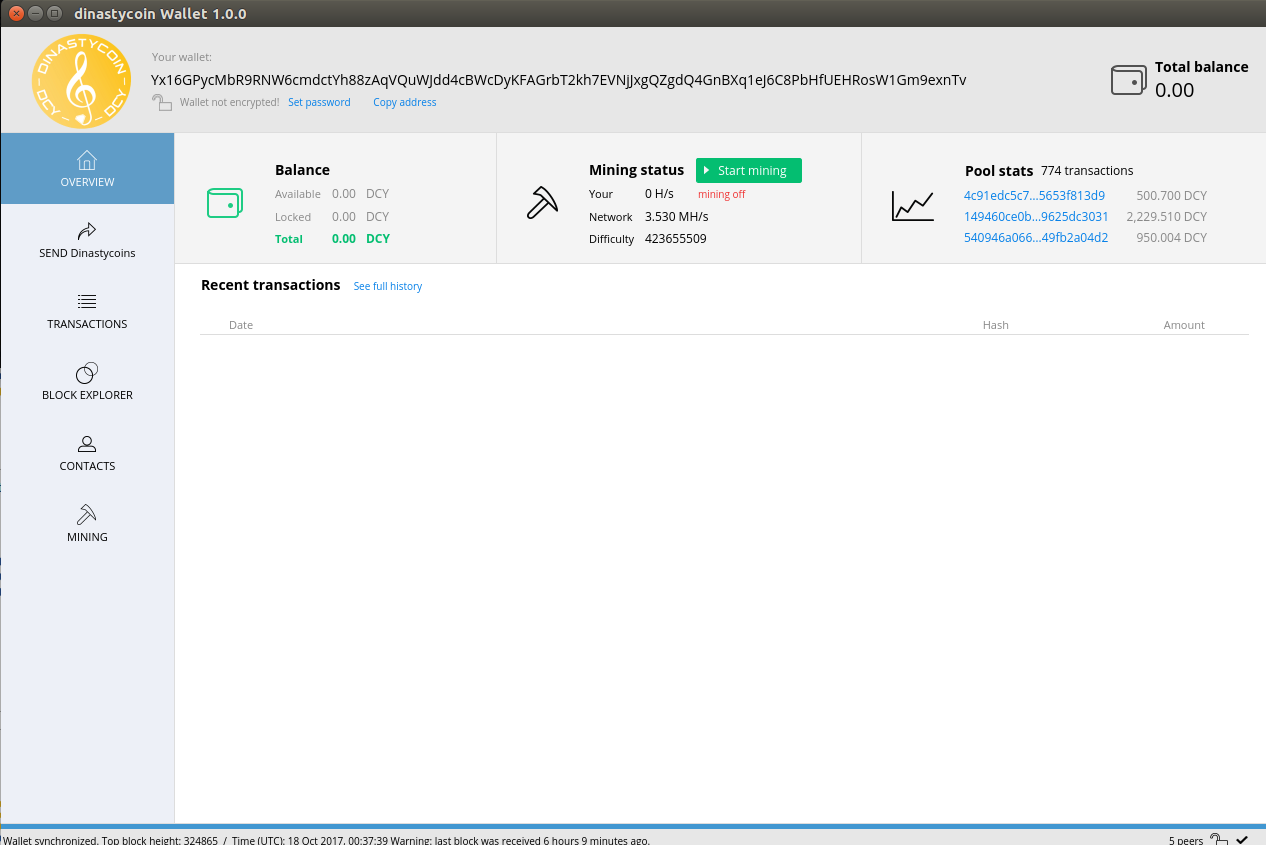This screenshot has height=845, width=1266.
Task: Open the Contacts person icon
Action: (x=87, y=443)
